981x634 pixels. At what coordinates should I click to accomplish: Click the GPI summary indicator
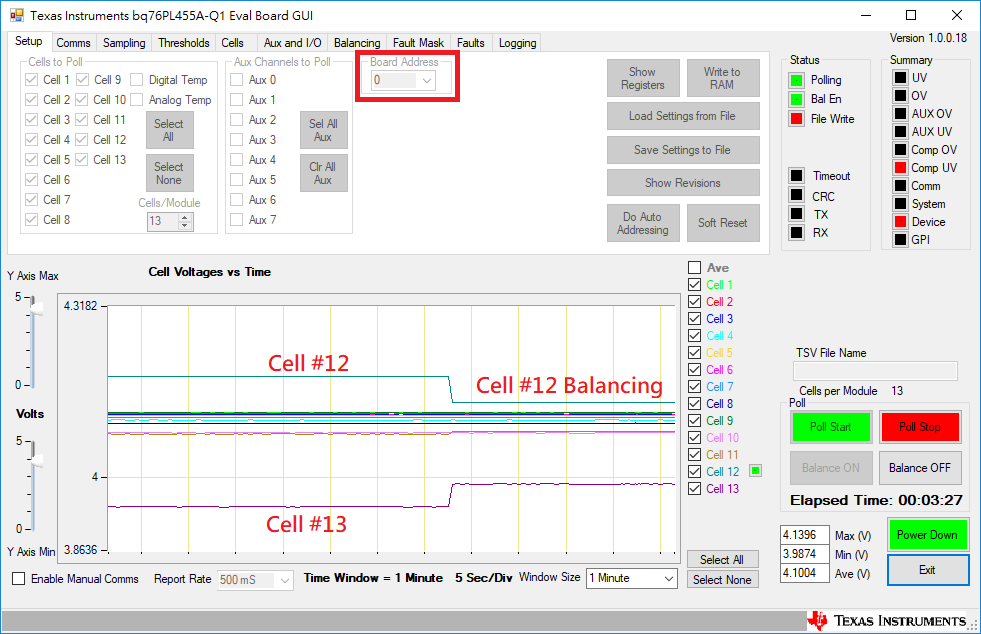pos(900,239)
